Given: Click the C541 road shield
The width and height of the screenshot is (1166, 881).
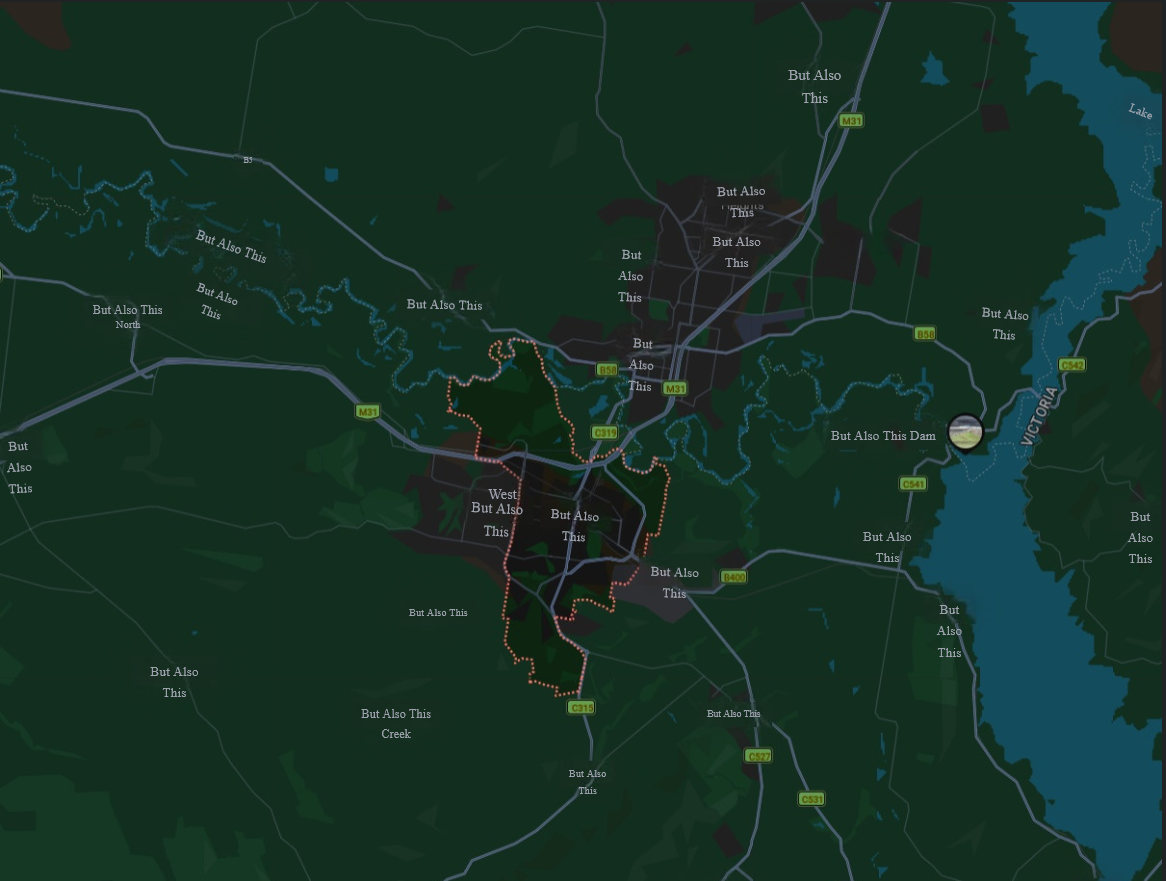Looking at the screenshot, I should click(x=913, y=484).
